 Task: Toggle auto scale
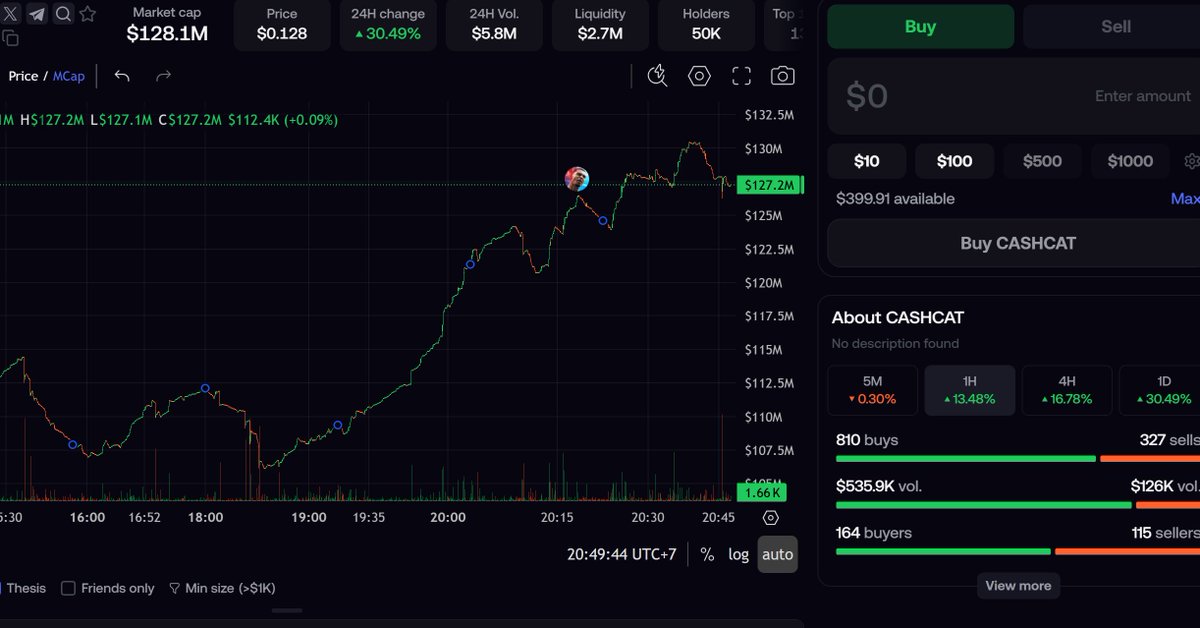click(777, 554)
